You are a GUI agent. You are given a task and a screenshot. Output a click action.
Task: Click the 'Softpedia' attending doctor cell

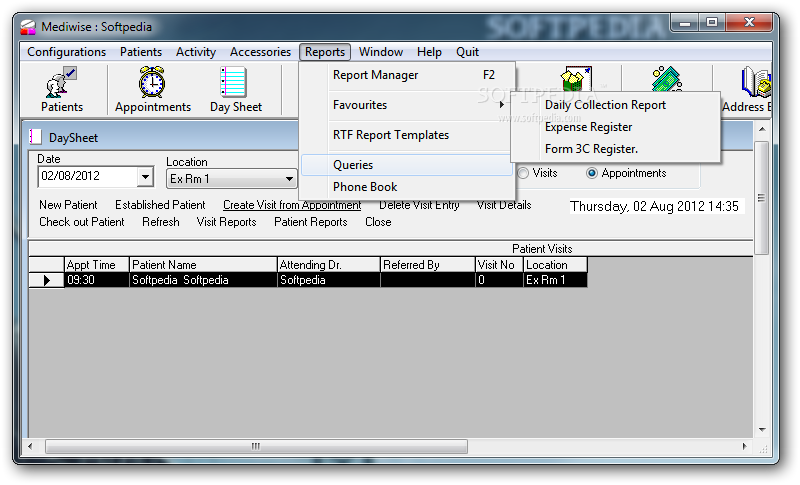pos(329,280)
